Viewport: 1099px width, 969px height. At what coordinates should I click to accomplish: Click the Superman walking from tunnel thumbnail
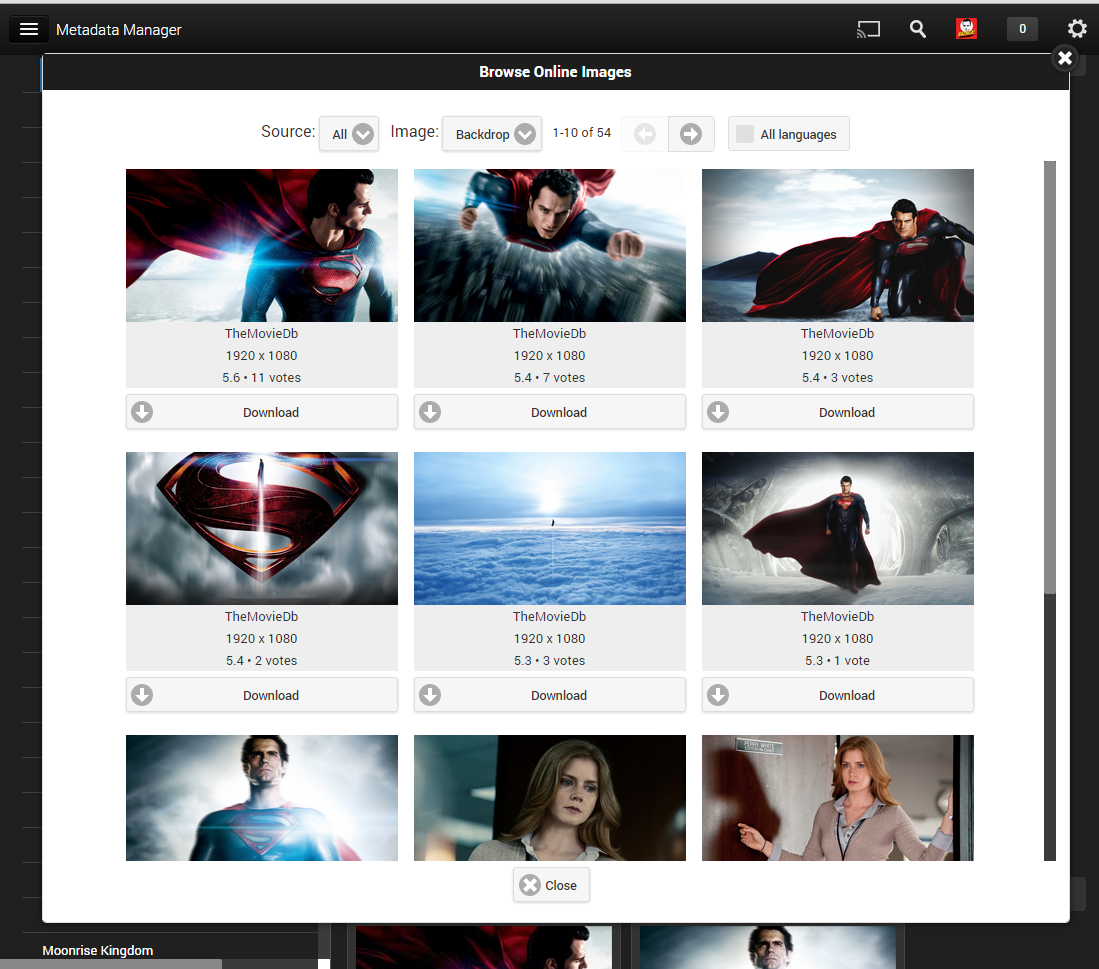(x=838, y=528)
